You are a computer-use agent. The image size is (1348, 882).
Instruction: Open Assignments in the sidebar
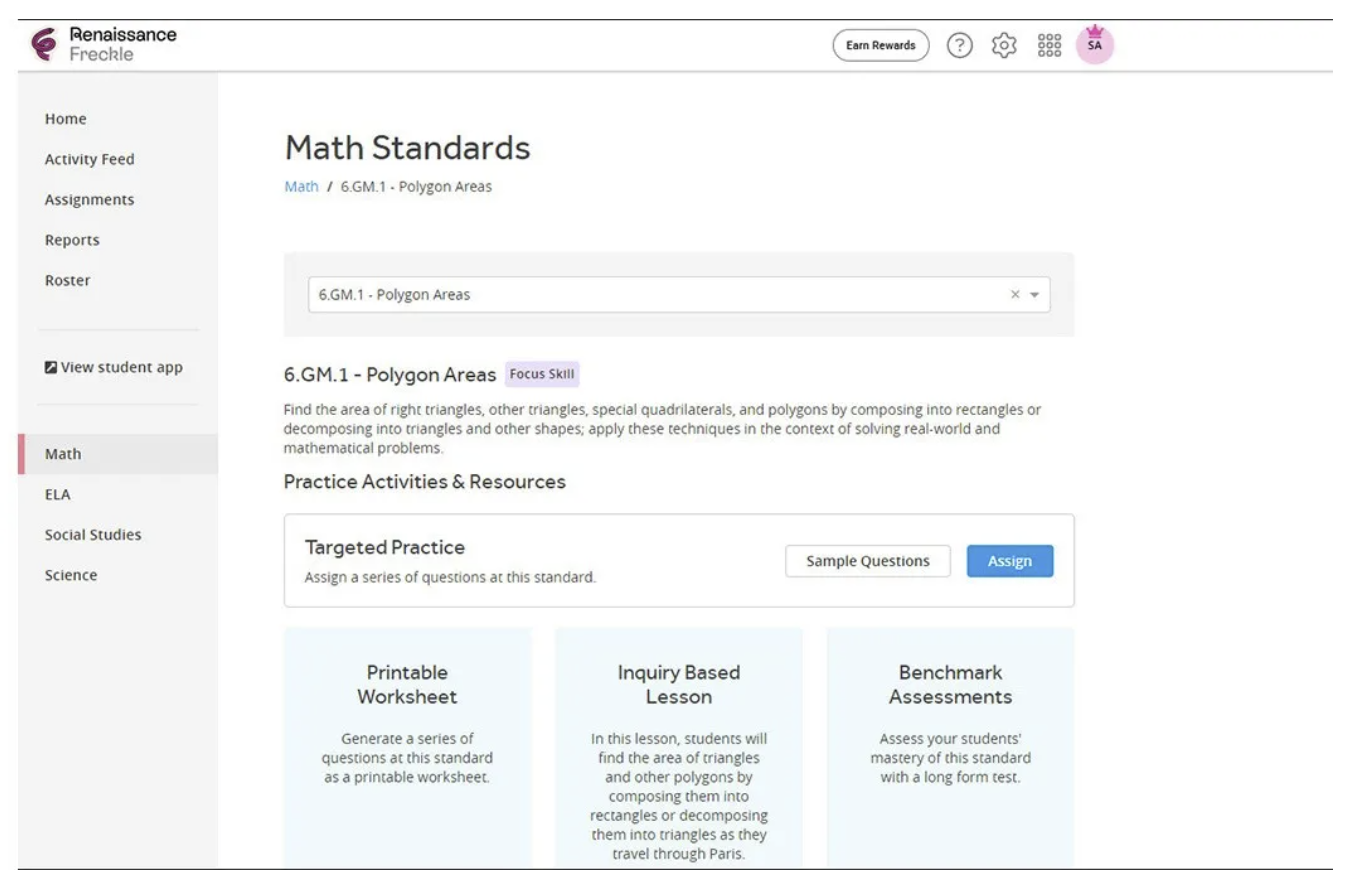tap(89, 200)
